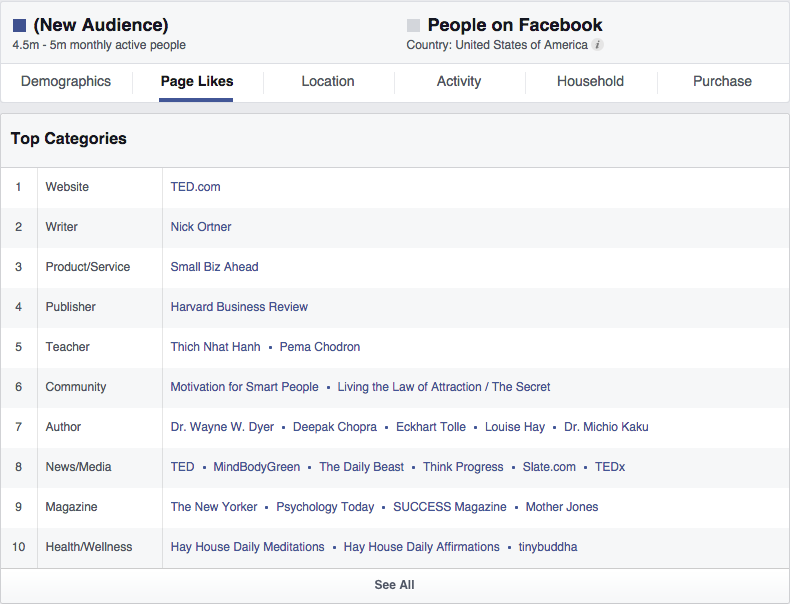Open The New Yorker link
This screenshot has height=604, width=790.
tap(214, 507)
